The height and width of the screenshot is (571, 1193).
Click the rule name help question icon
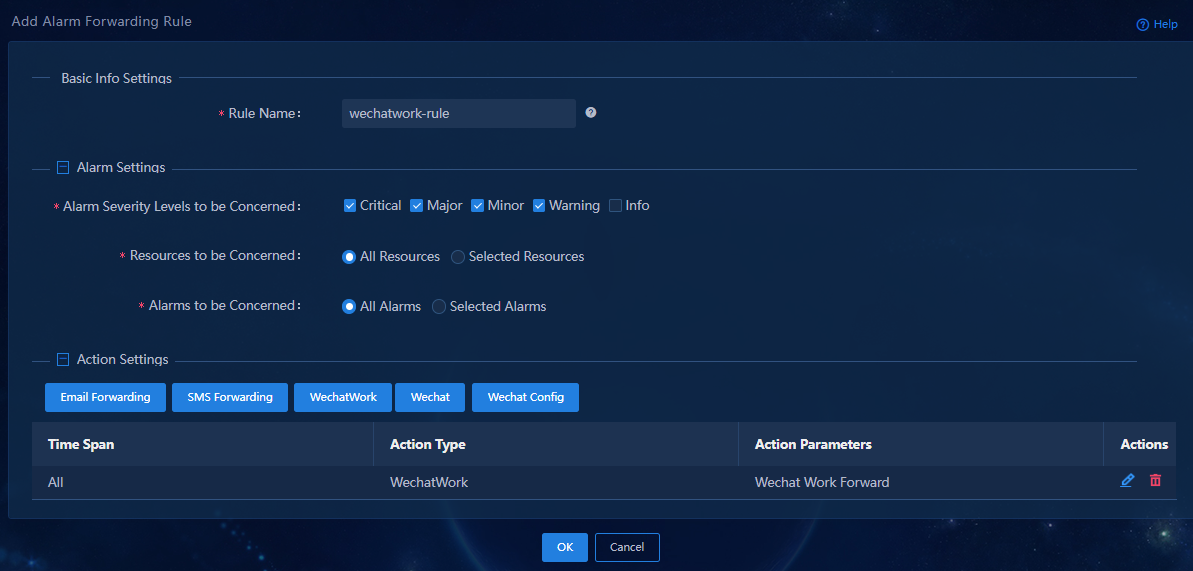590,113
